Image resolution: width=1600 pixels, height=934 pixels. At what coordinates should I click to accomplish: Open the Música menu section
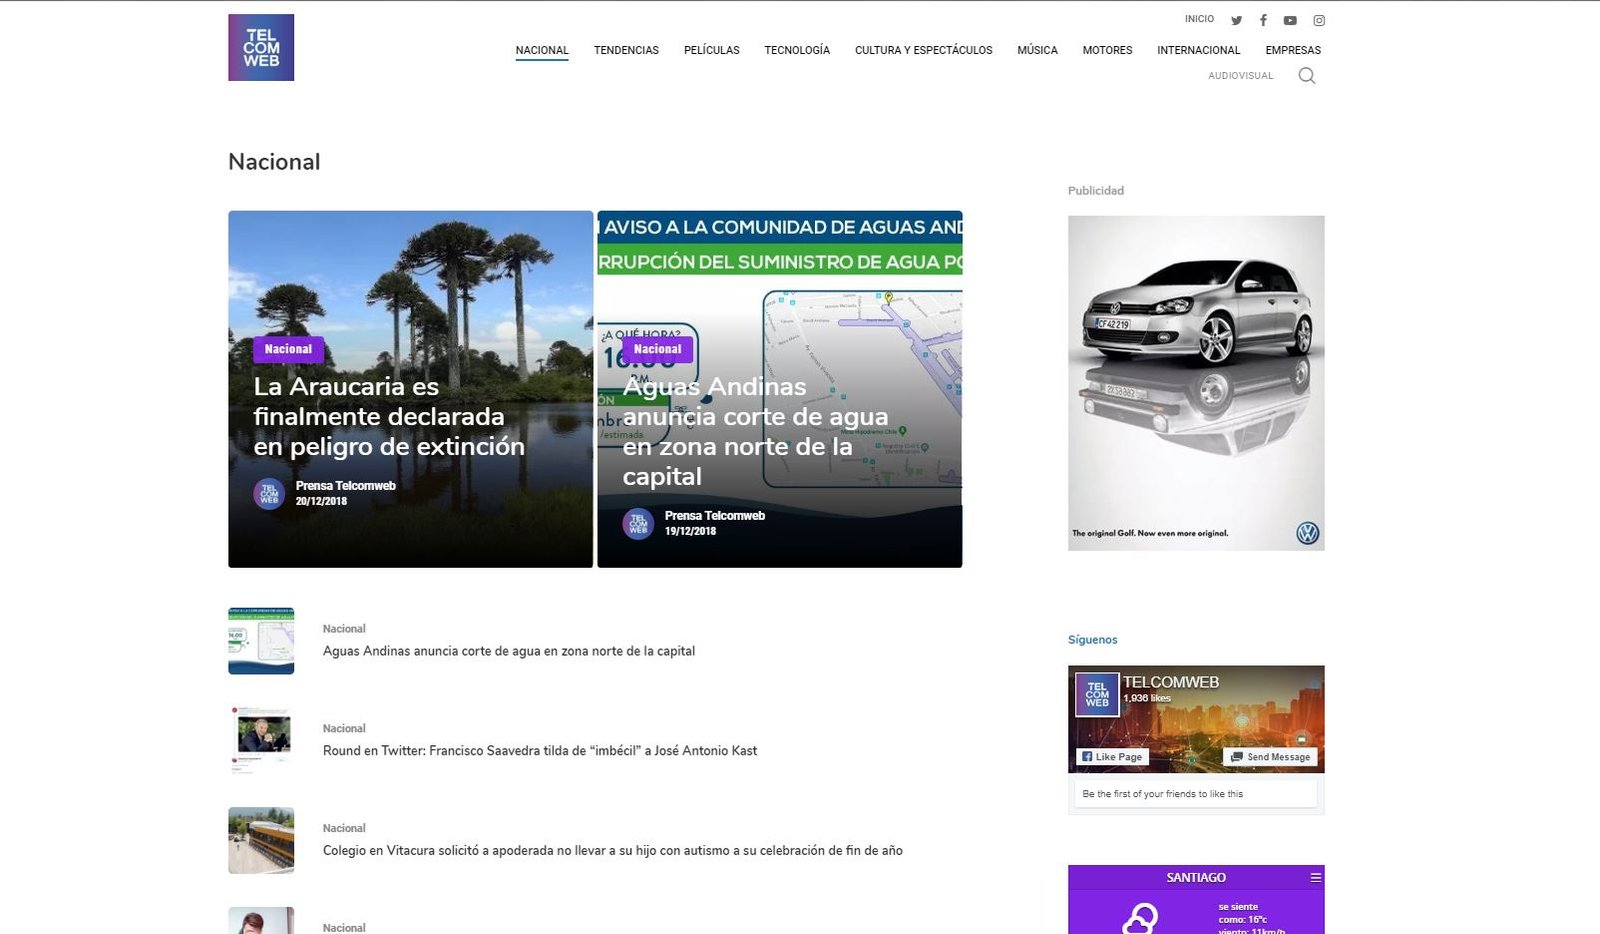click(x=1037, y=50)
